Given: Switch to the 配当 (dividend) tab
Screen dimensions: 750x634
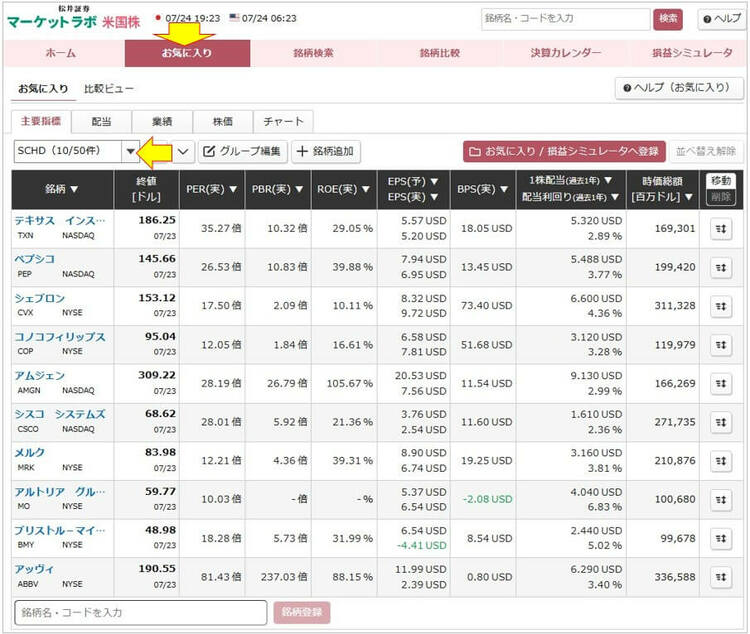Looking at the screenshot, I should coord(102,122).
